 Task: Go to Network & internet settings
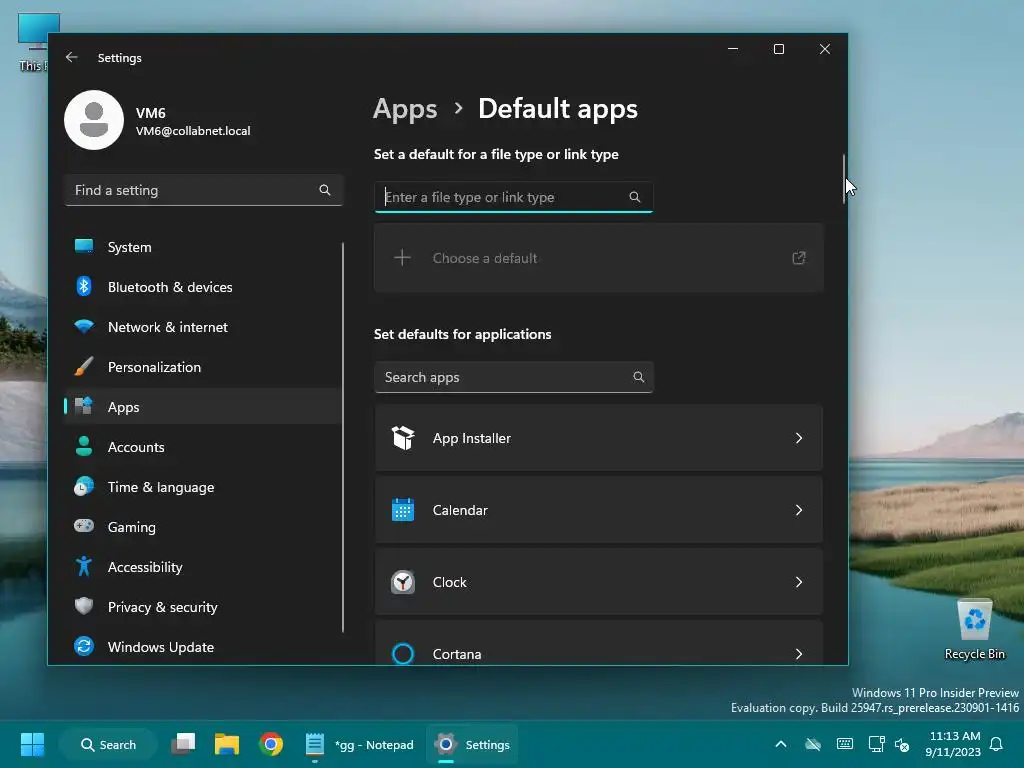tap(203, 327)
